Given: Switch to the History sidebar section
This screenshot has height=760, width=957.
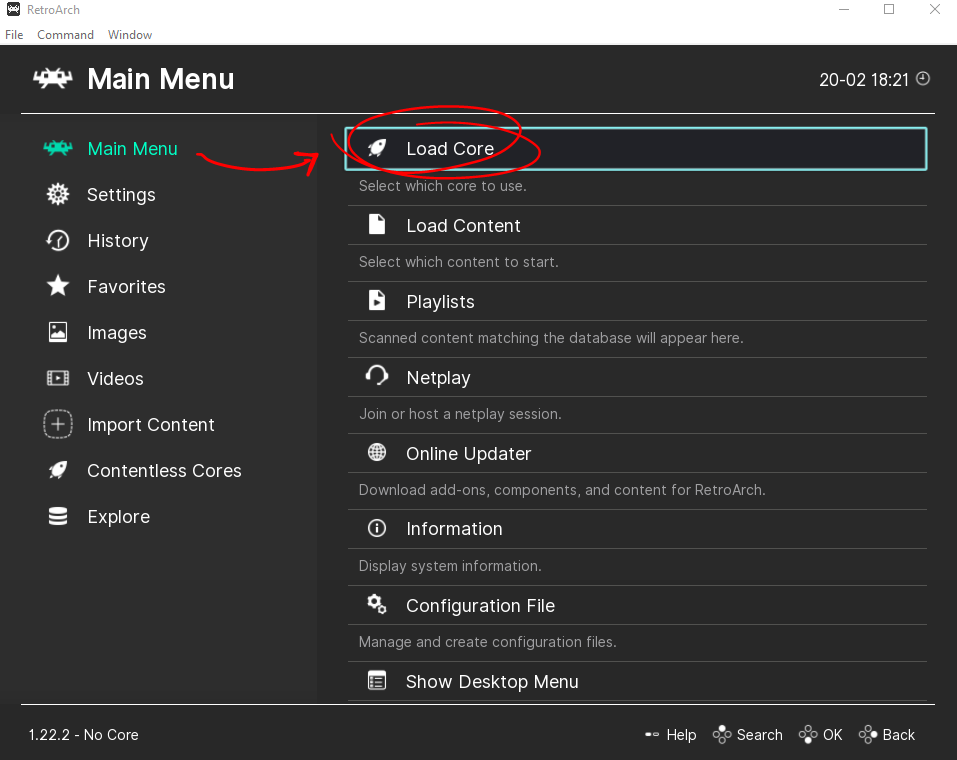Looking at the screenshot, I should (x=117, y=241).
